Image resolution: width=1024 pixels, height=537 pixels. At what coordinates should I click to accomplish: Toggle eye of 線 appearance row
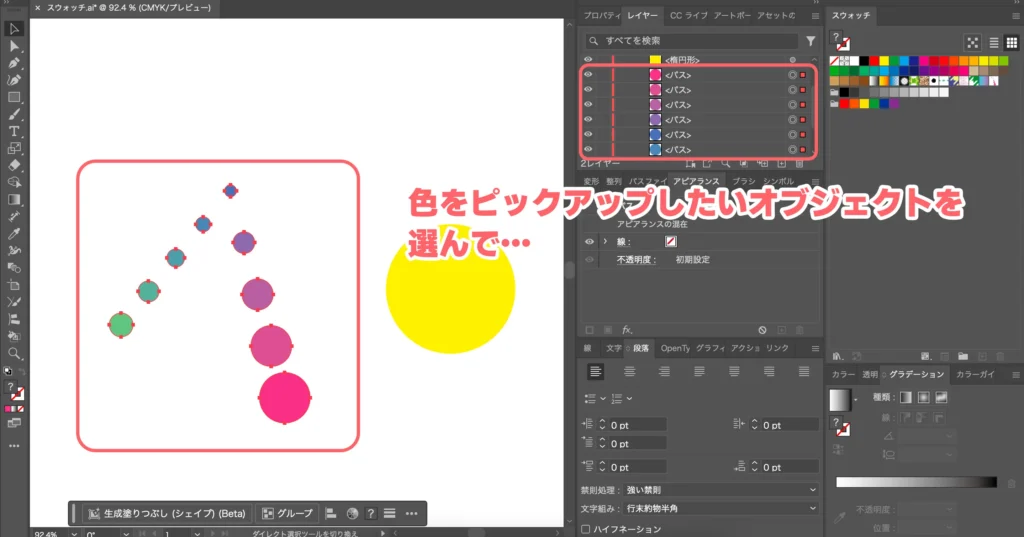(589, 242)
